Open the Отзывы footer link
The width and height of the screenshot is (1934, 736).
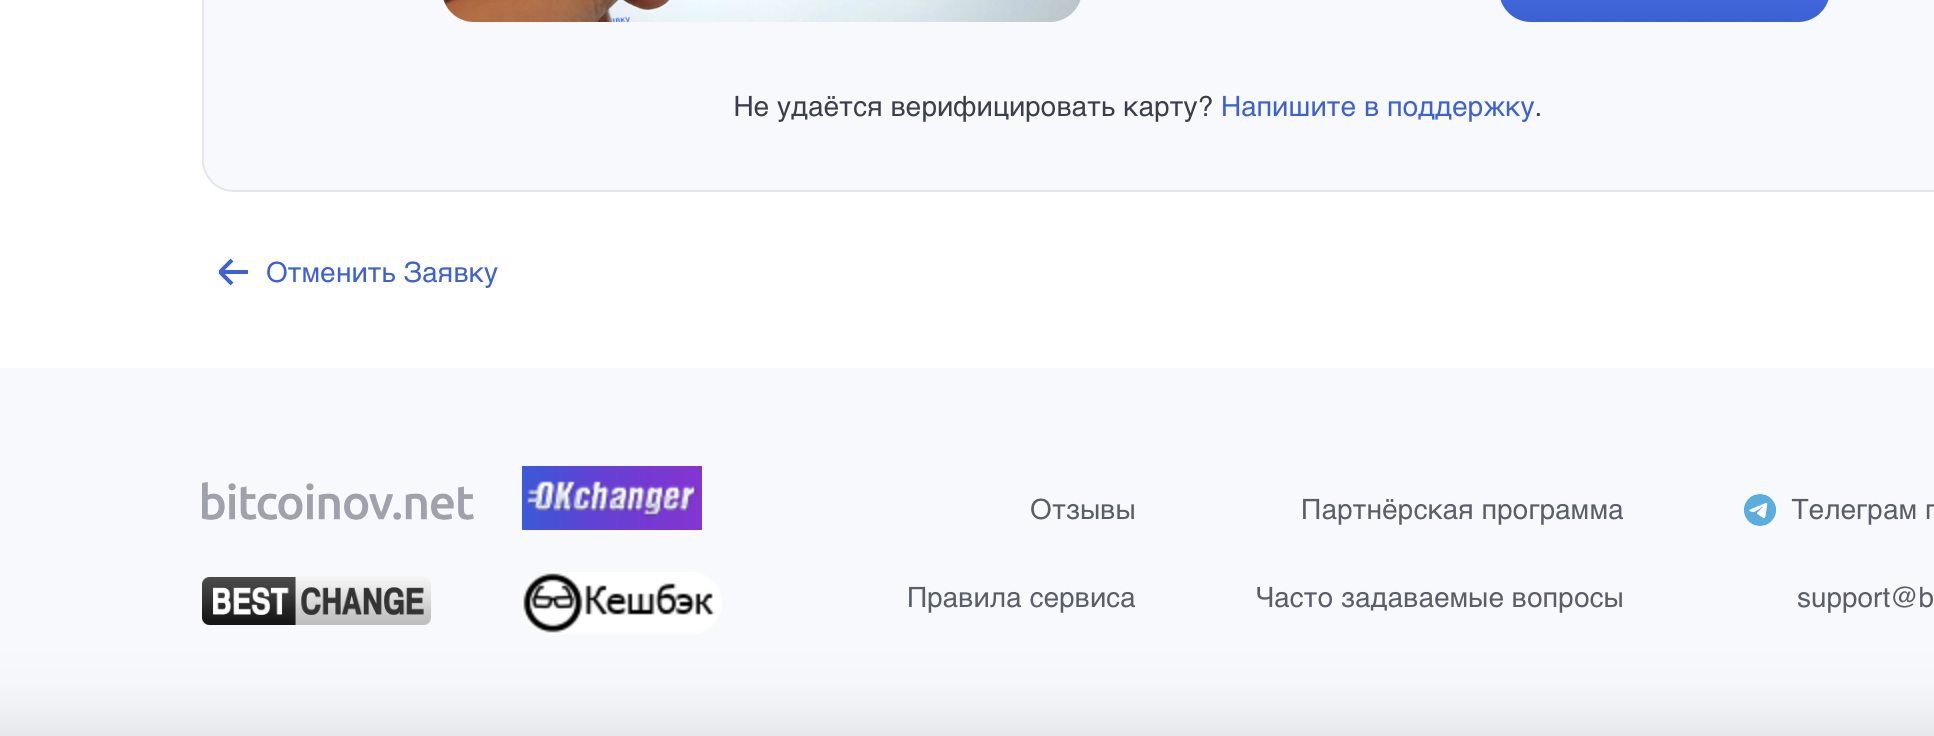pyautogui.click(x=1082, y=510)
